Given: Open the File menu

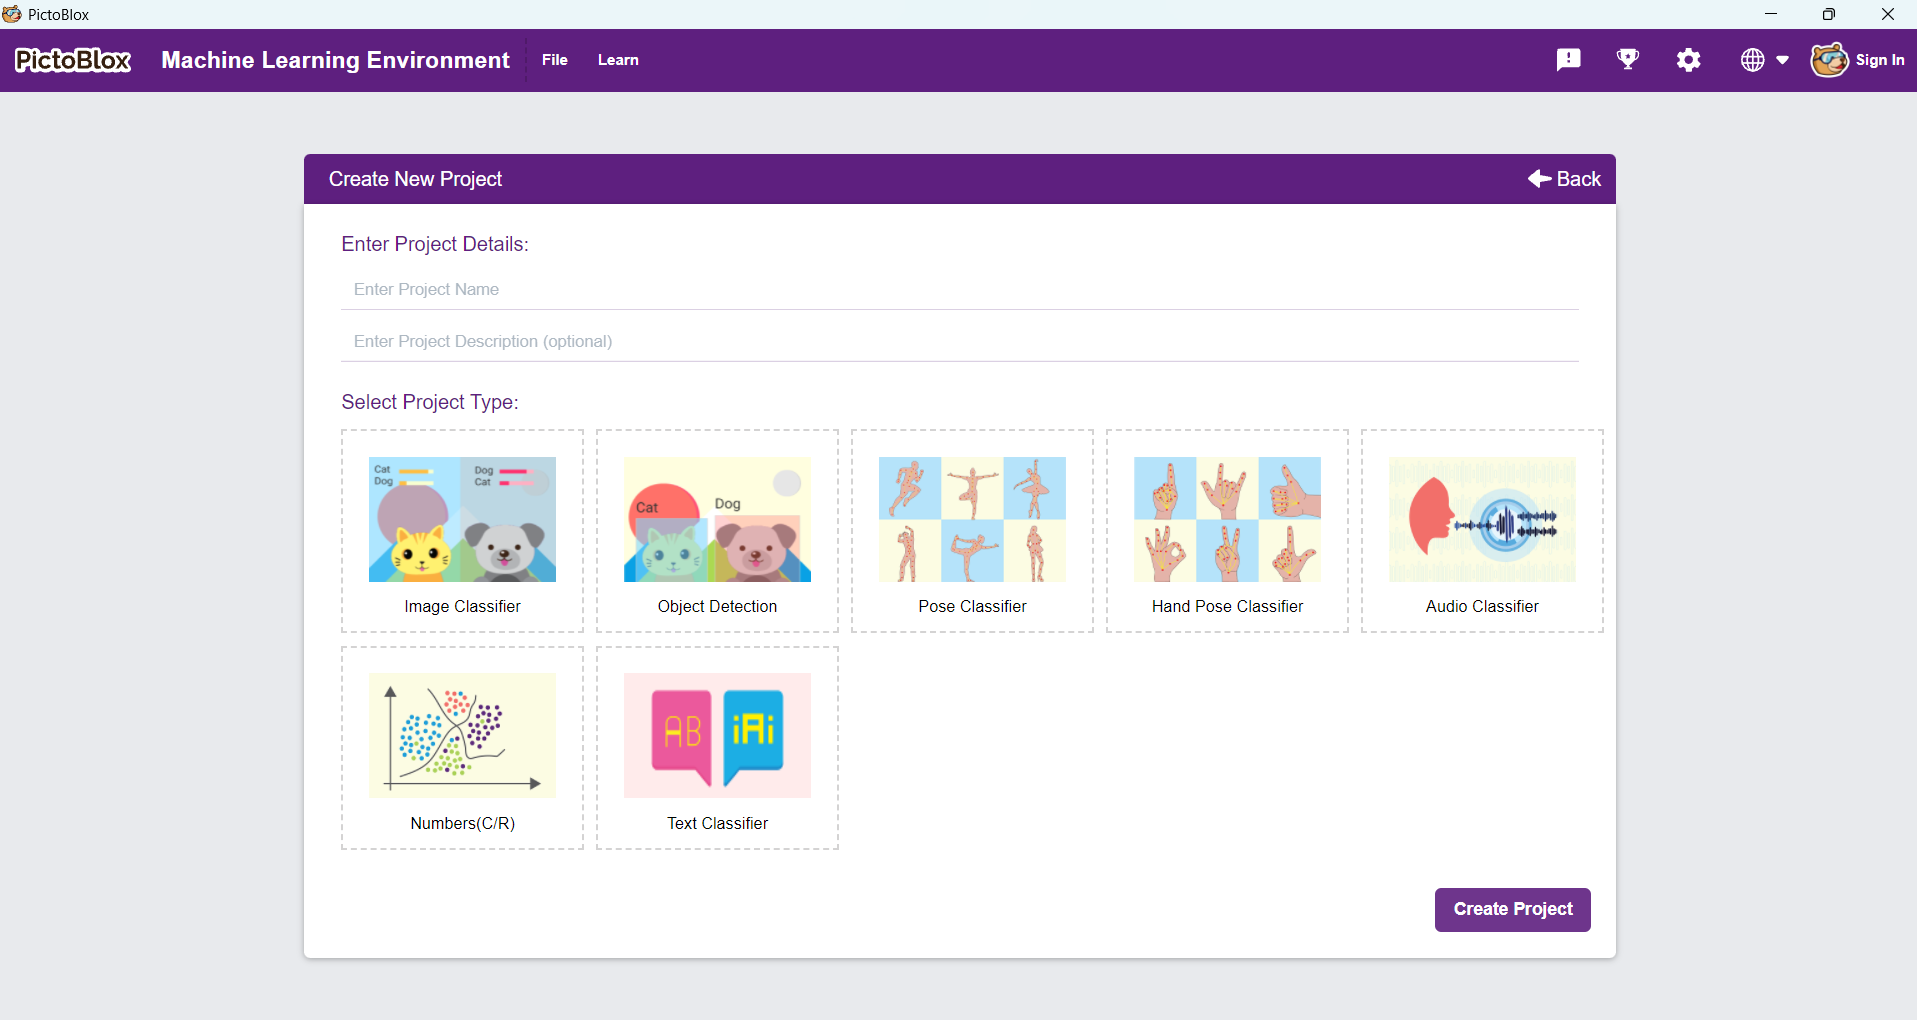Looking at the screenshot, I should click(555, 60).
